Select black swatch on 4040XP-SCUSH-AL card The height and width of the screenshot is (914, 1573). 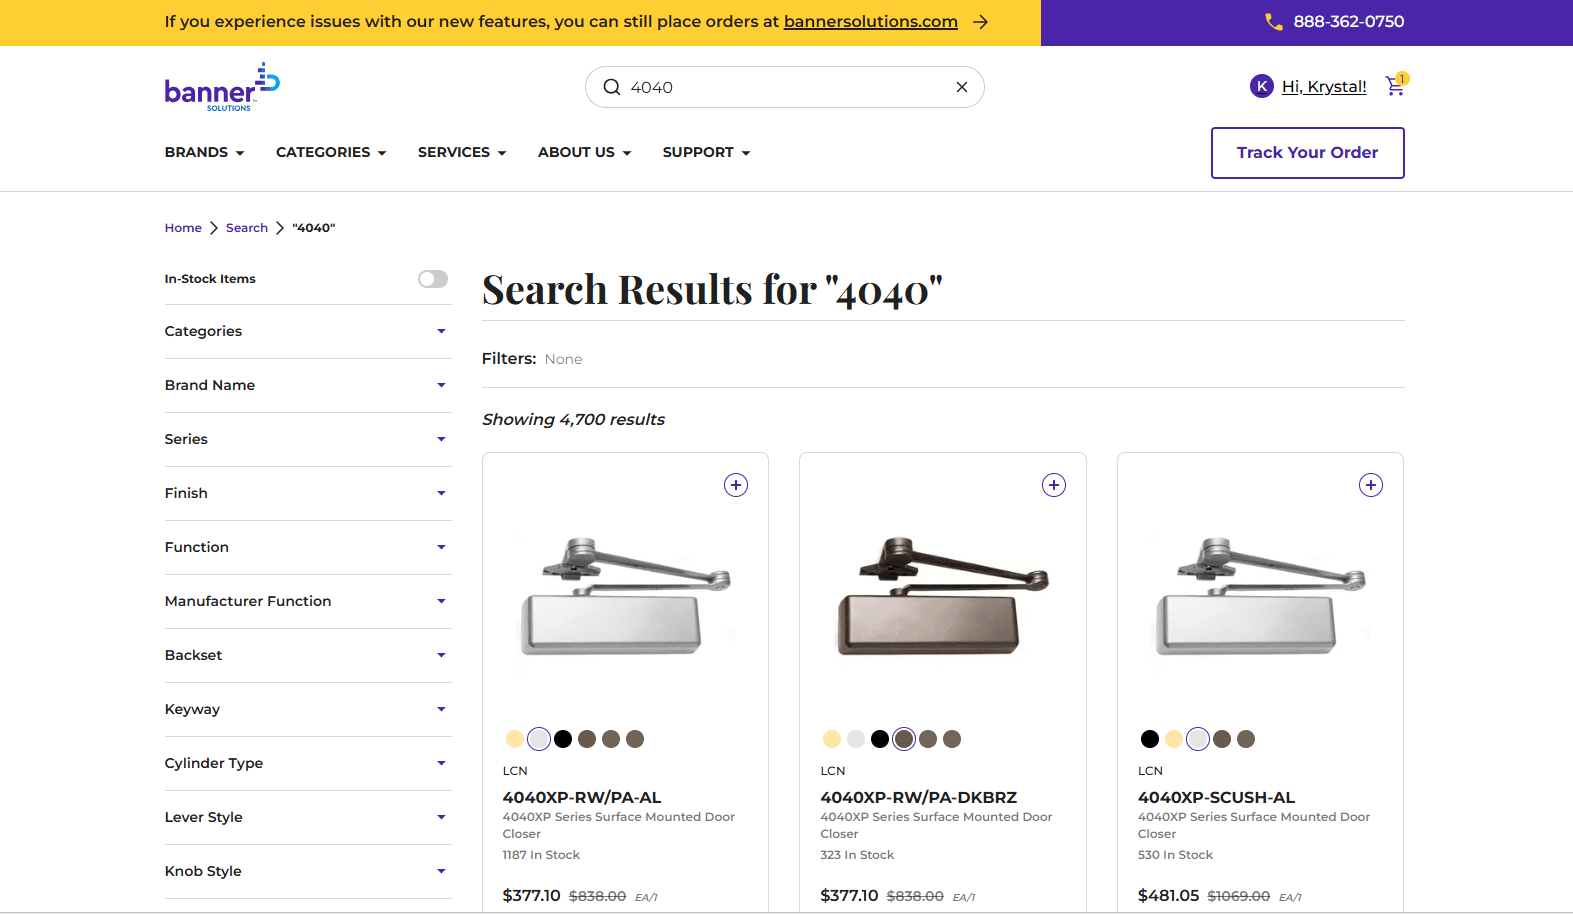(x=1150, y=739)
